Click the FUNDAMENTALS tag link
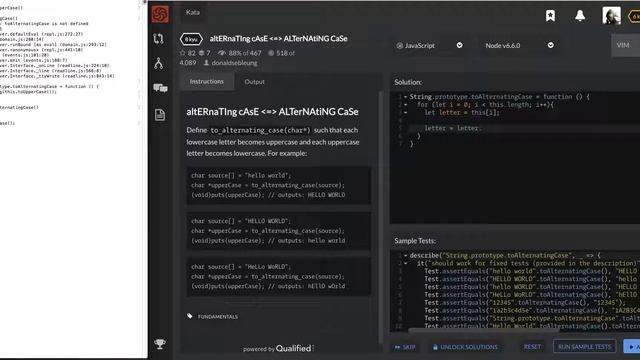The width and height of the screenshot is (640, 360). 218,316
